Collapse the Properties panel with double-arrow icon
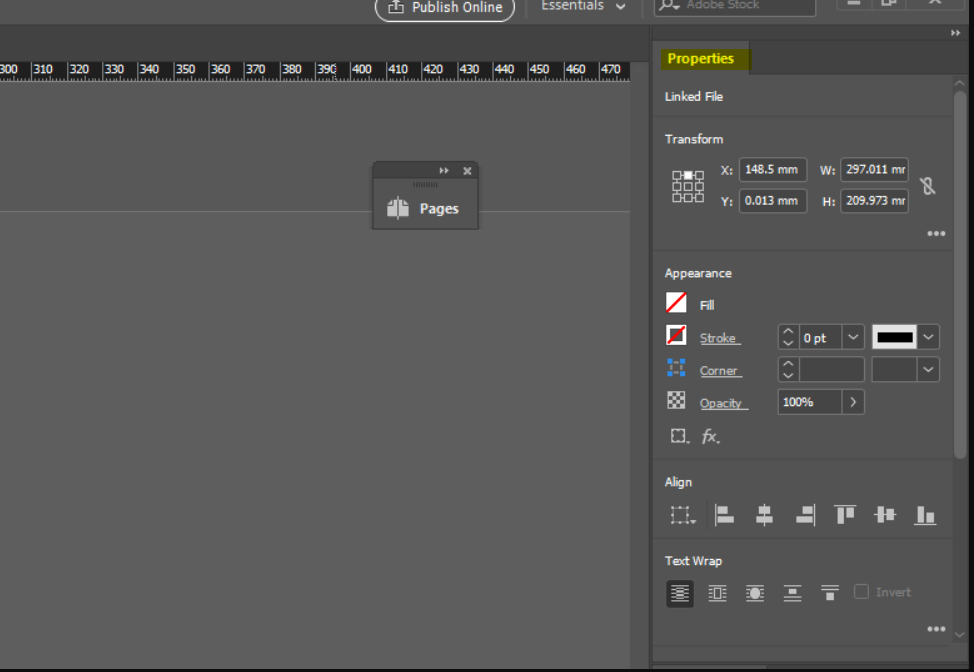974x672 pixels. tap(955, 33)
